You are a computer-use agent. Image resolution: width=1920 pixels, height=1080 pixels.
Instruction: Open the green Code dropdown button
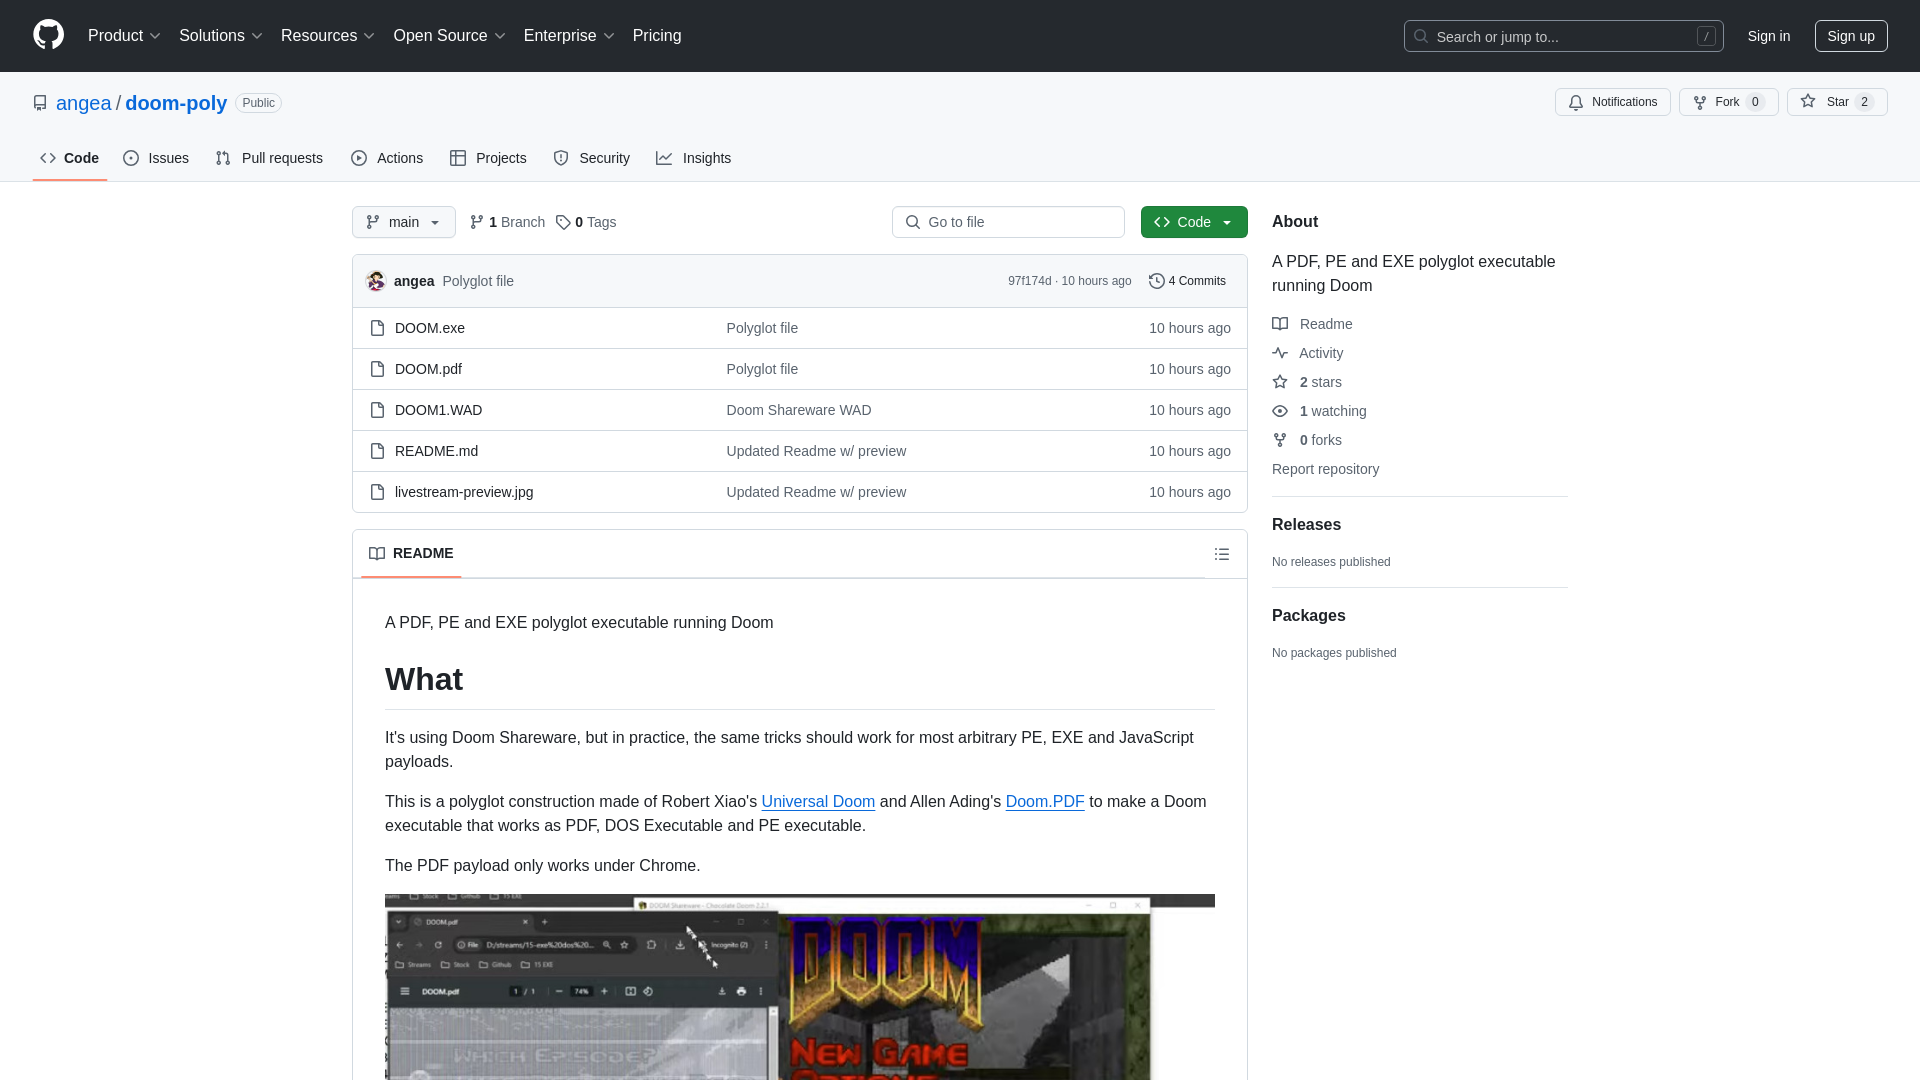(x=1194, y=222)
